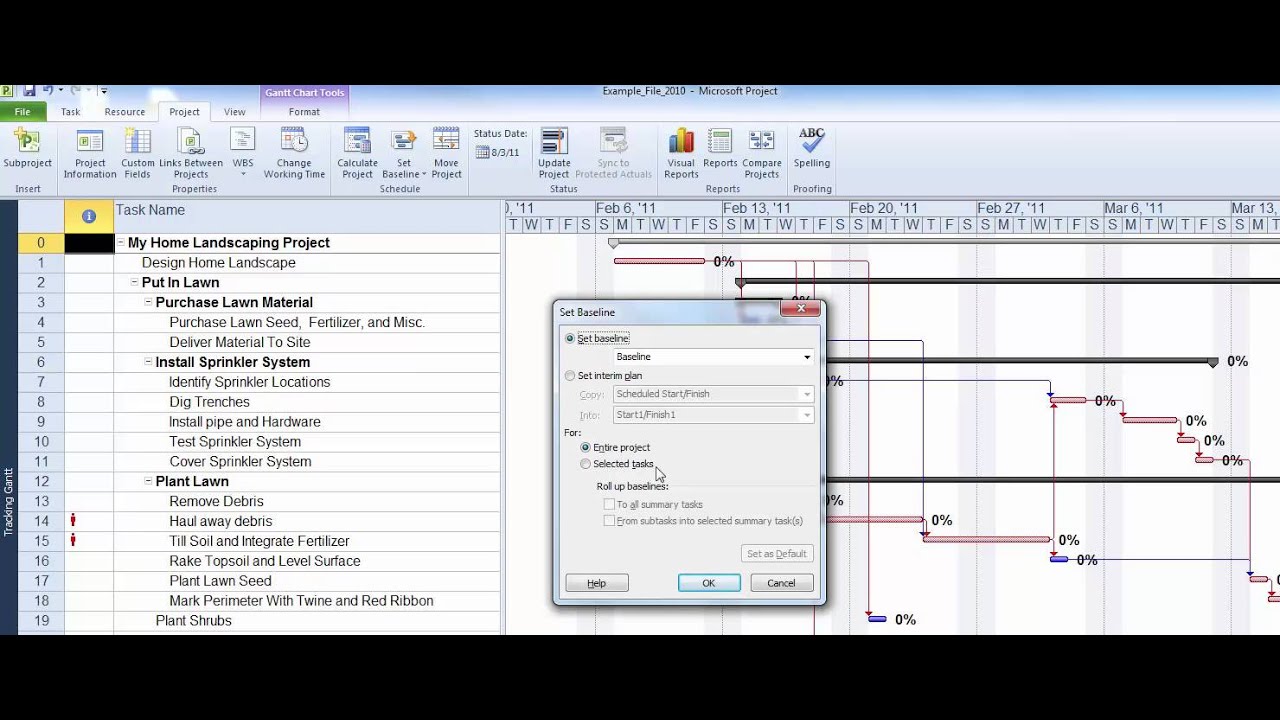This screenshot has height=720, width=1280.
Task: Open the Into Start1/Finish1 dropdown
Action: point(807,415)
